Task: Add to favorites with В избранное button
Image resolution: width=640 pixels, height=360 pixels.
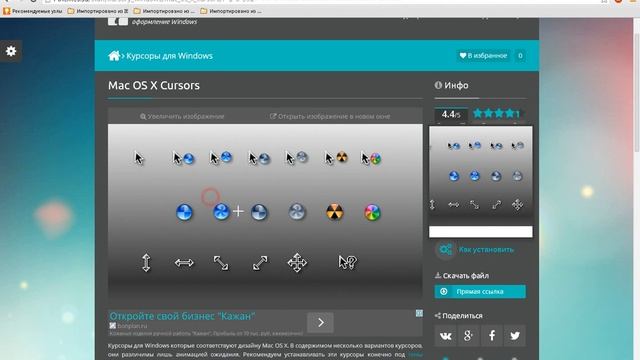Action: pos(484,56)
